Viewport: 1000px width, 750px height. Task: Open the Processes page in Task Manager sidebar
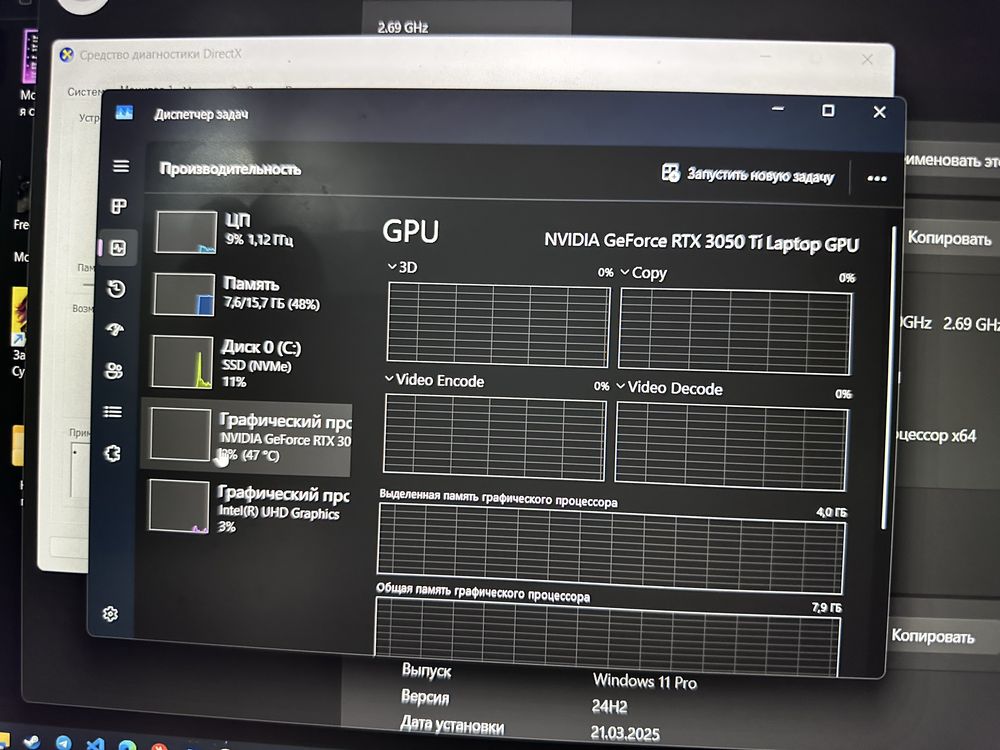pyautogui.click(x=119, y=206)
